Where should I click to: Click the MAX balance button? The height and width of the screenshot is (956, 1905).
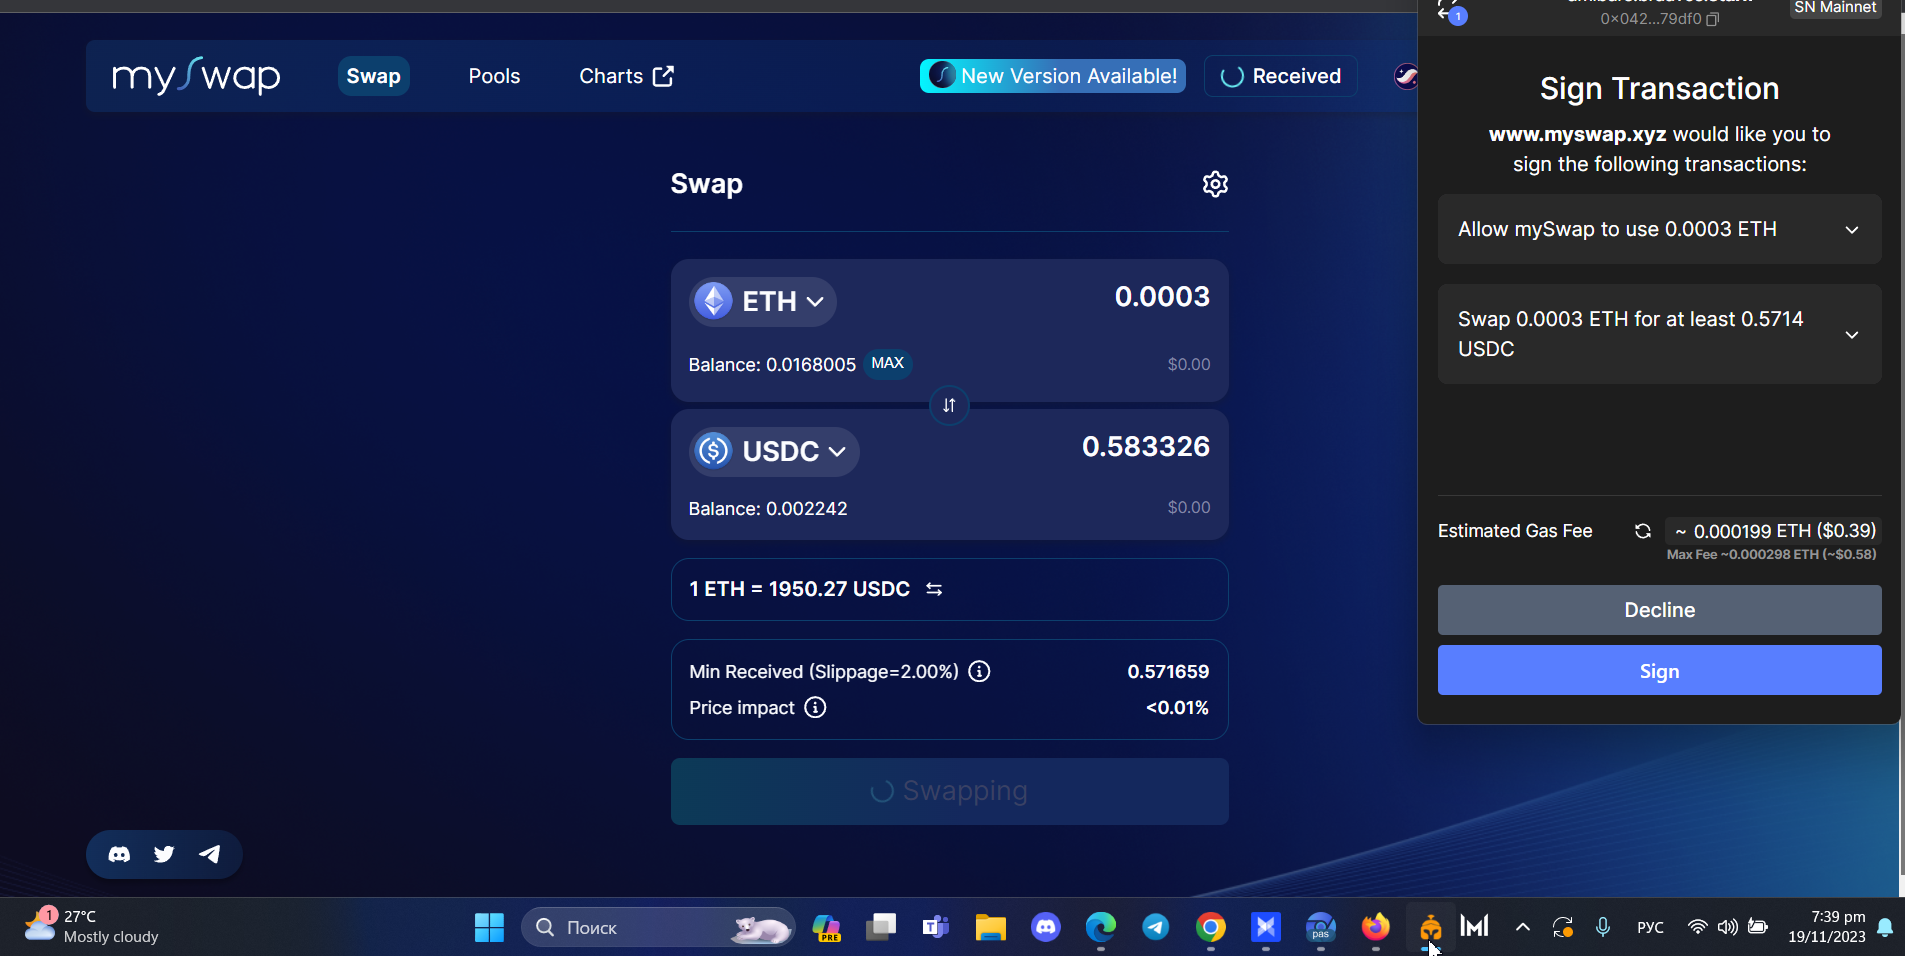pos(887,363)
